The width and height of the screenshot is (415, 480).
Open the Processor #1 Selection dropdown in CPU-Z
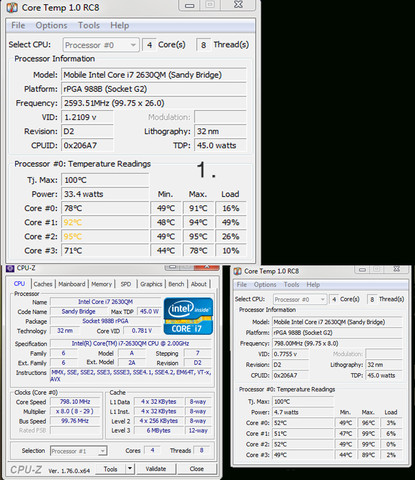click(79, 451)
